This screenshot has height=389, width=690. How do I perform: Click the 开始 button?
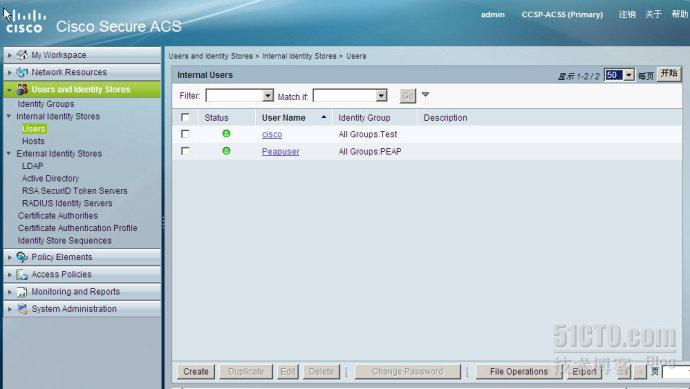669,73
